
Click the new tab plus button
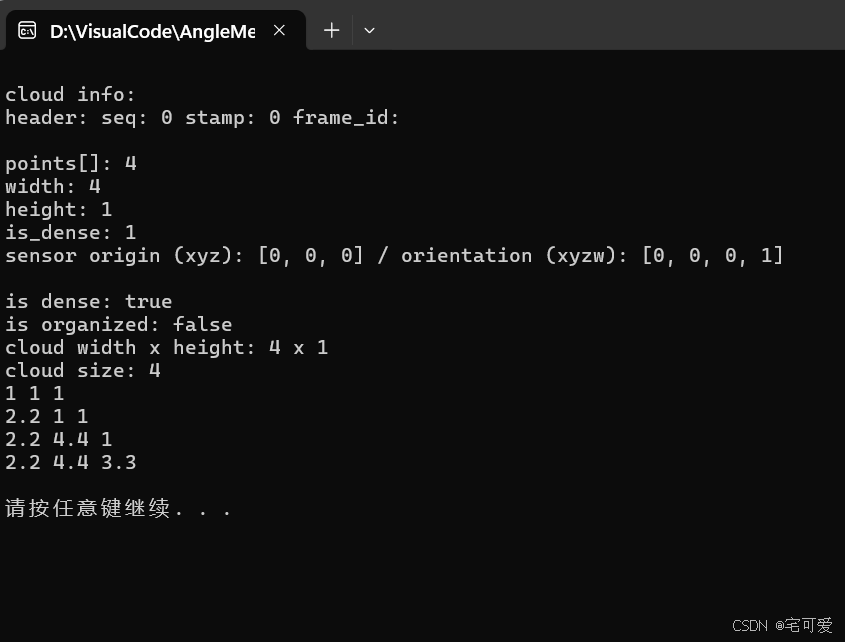330,31
